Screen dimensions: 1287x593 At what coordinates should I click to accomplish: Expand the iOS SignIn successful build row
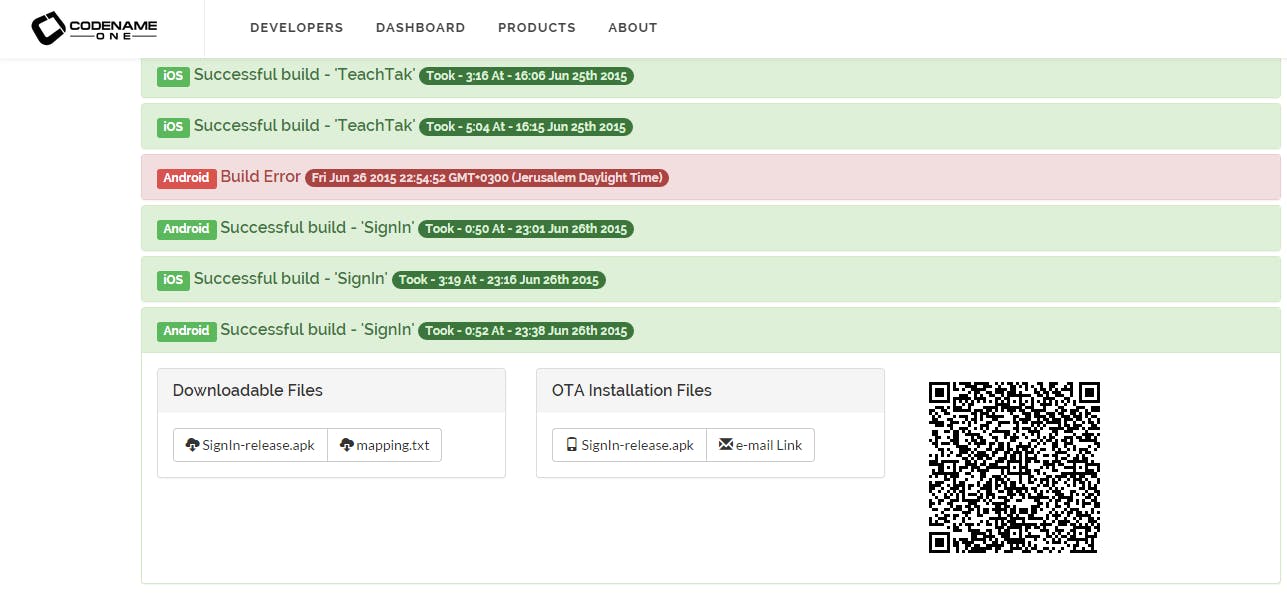click(711, 279)
